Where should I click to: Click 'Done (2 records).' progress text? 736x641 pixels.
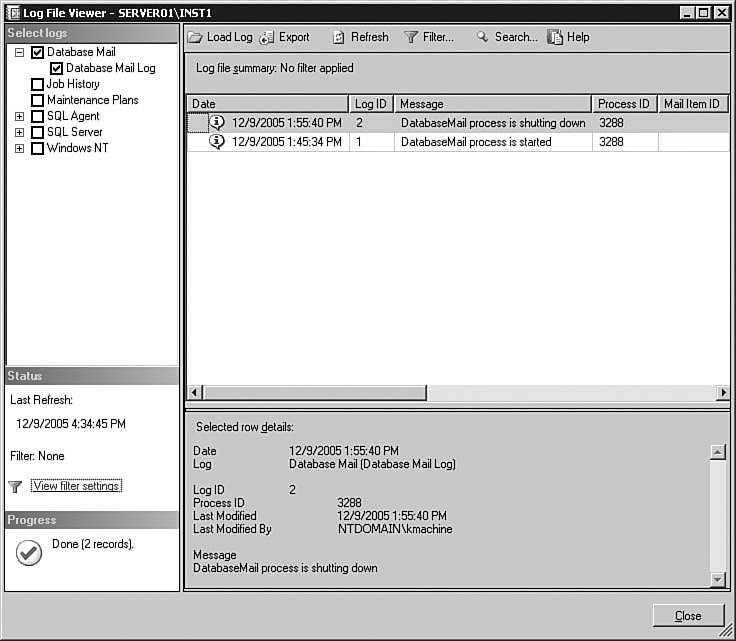click(x=93, y=544)
